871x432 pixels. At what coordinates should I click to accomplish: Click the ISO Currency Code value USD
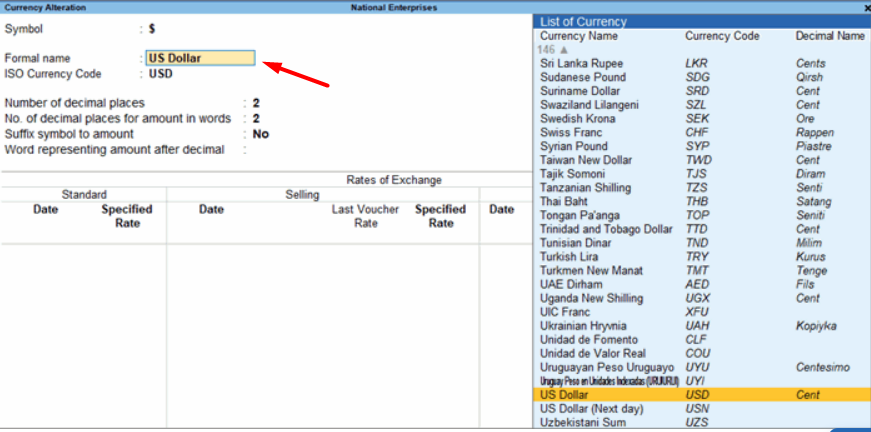pyautogui.click(x=161, y=74)
